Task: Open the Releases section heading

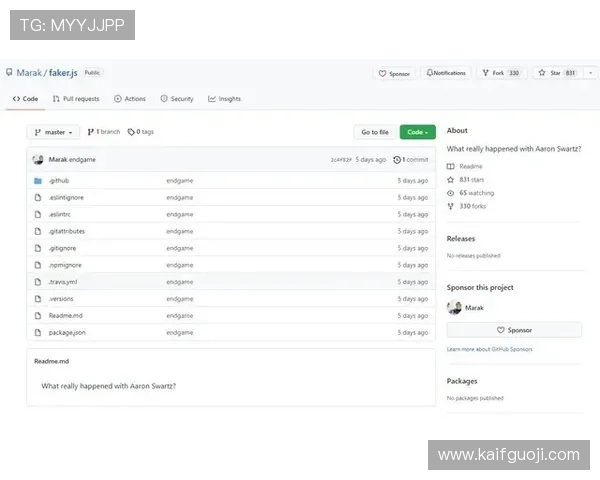Action: 461,238
